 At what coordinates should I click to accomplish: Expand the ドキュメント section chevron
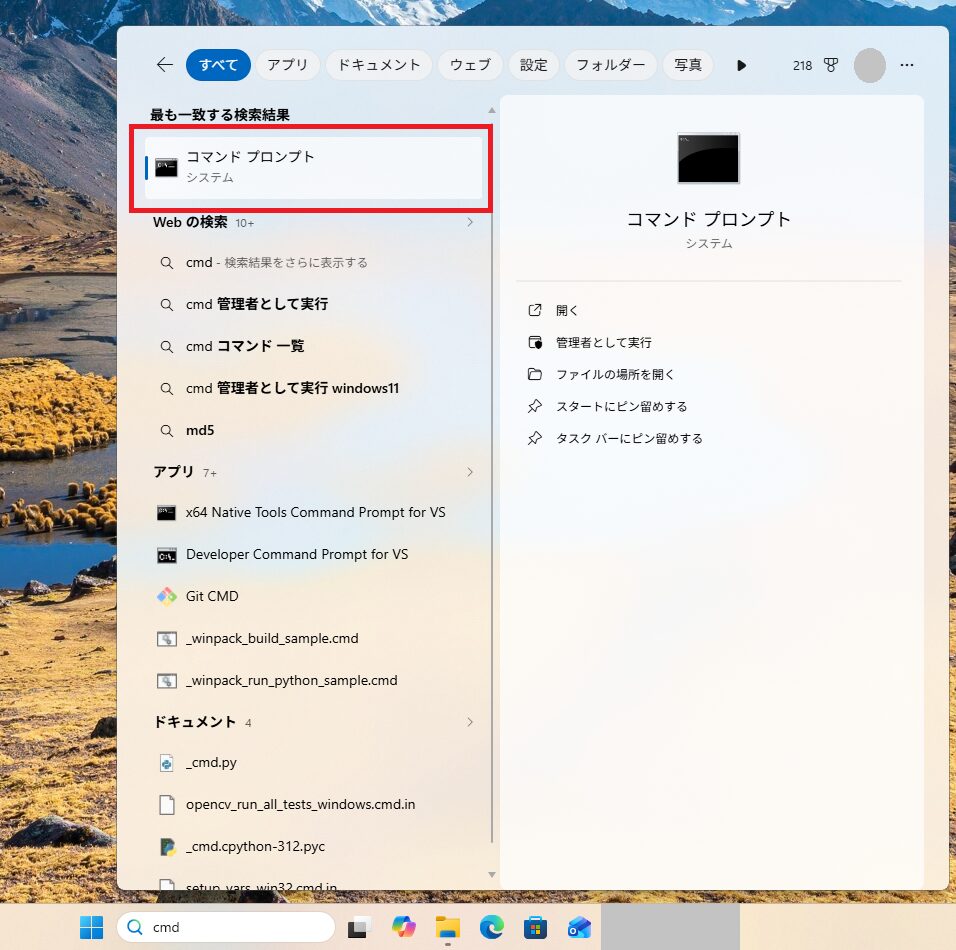click(470, 722)
